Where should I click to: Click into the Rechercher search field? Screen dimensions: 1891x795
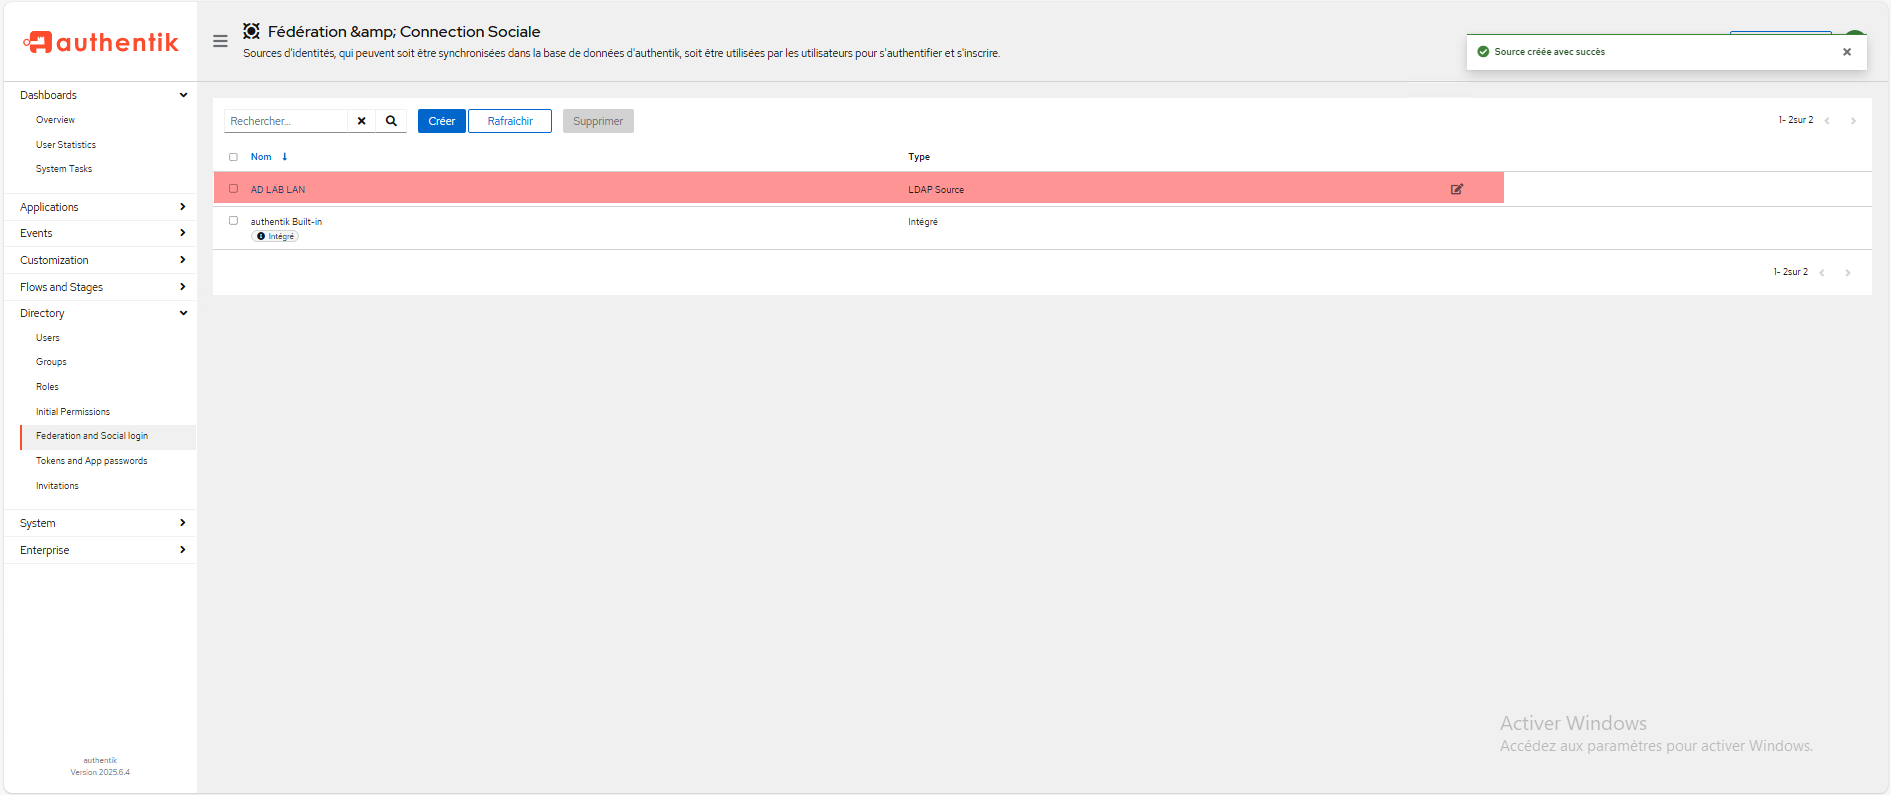[x=286, y=121]
